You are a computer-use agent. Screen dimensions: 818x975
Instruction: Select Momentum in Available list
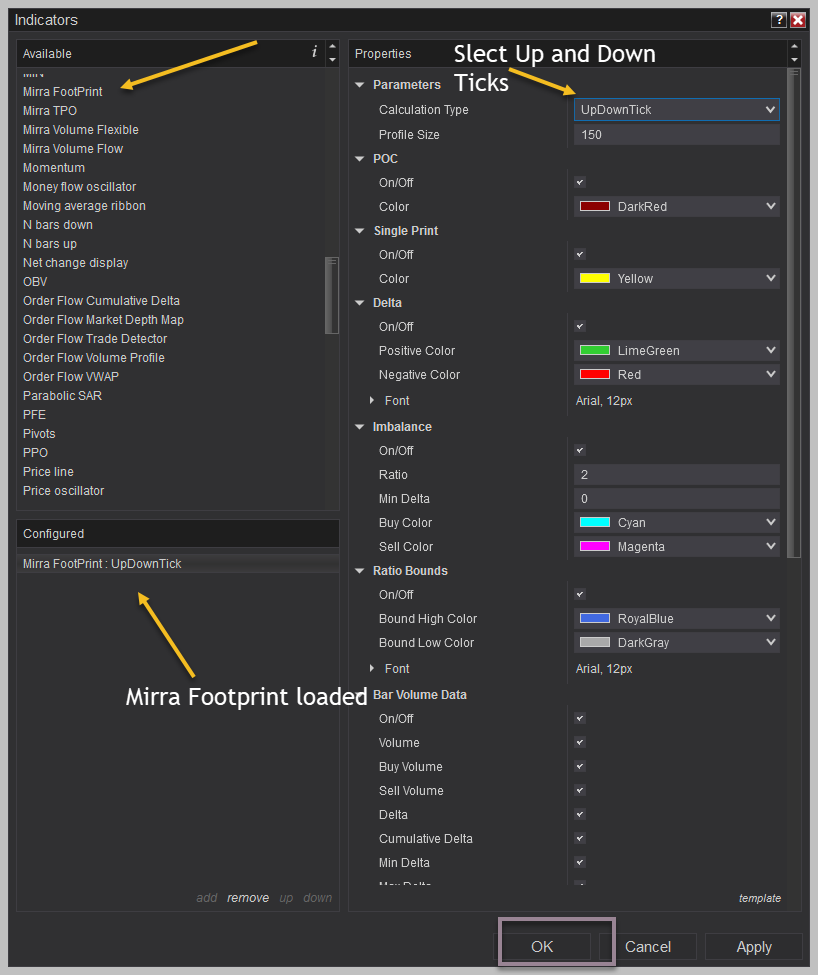coord(54,168)
